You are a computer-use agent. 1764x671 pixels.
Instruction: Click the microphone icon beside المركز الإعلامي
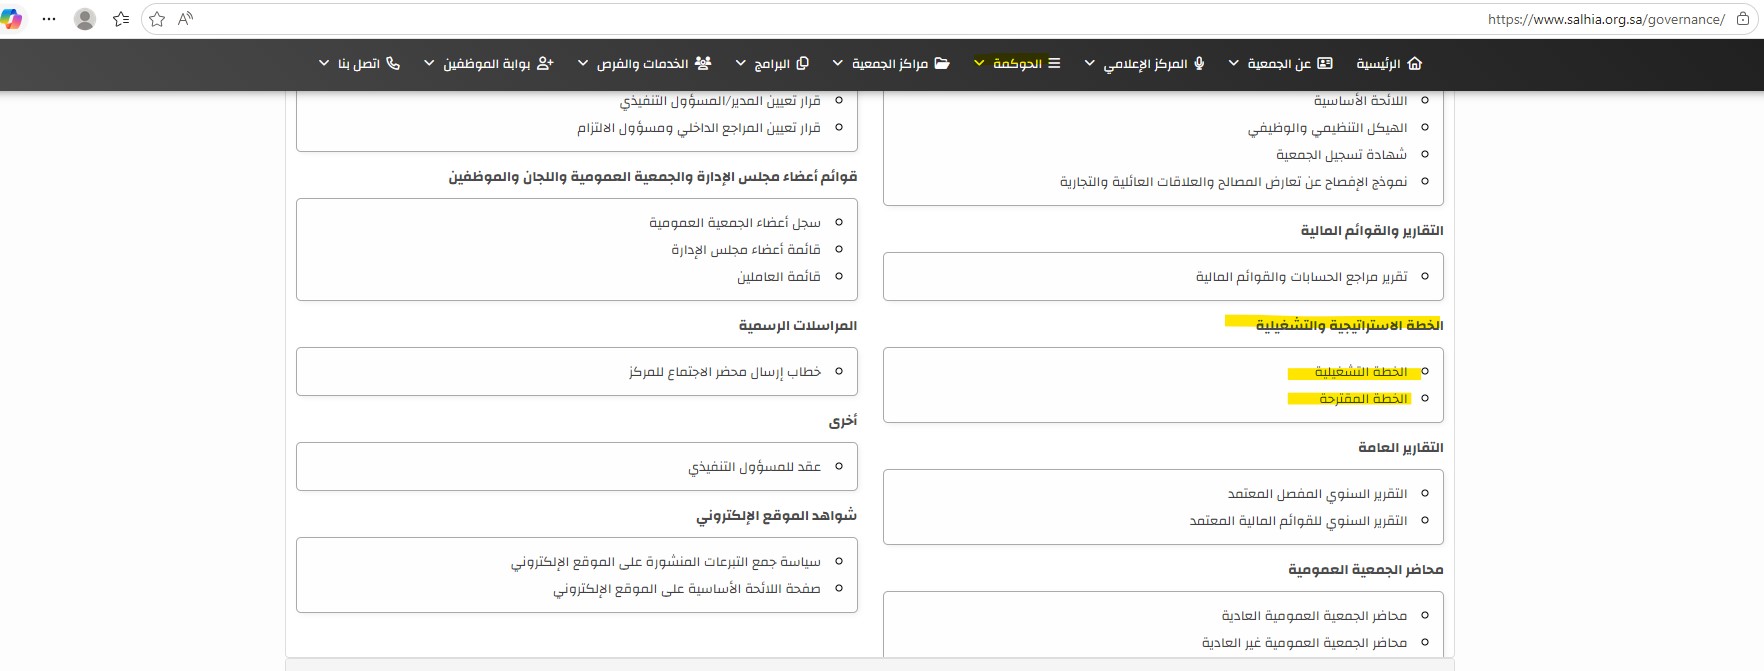coord(1199,63)
